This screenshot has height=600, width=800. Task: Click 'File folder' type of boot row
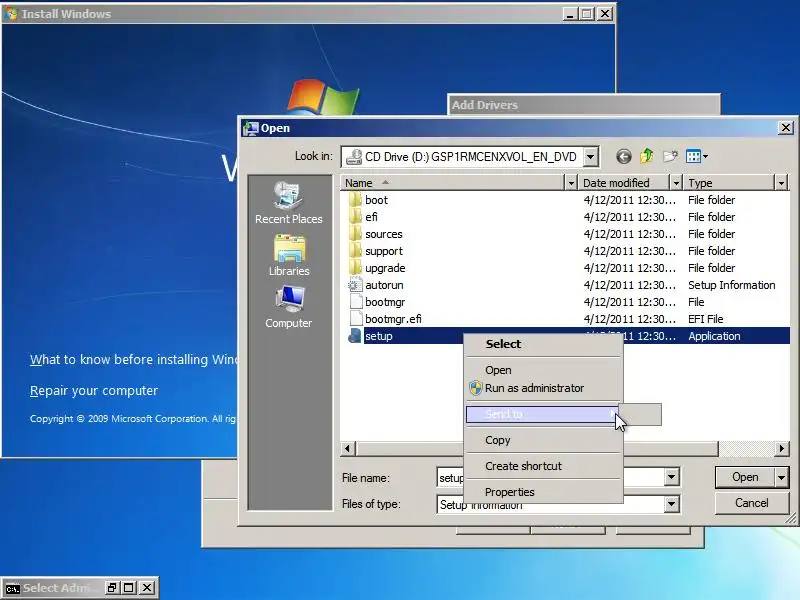click(x=711, y=200)
